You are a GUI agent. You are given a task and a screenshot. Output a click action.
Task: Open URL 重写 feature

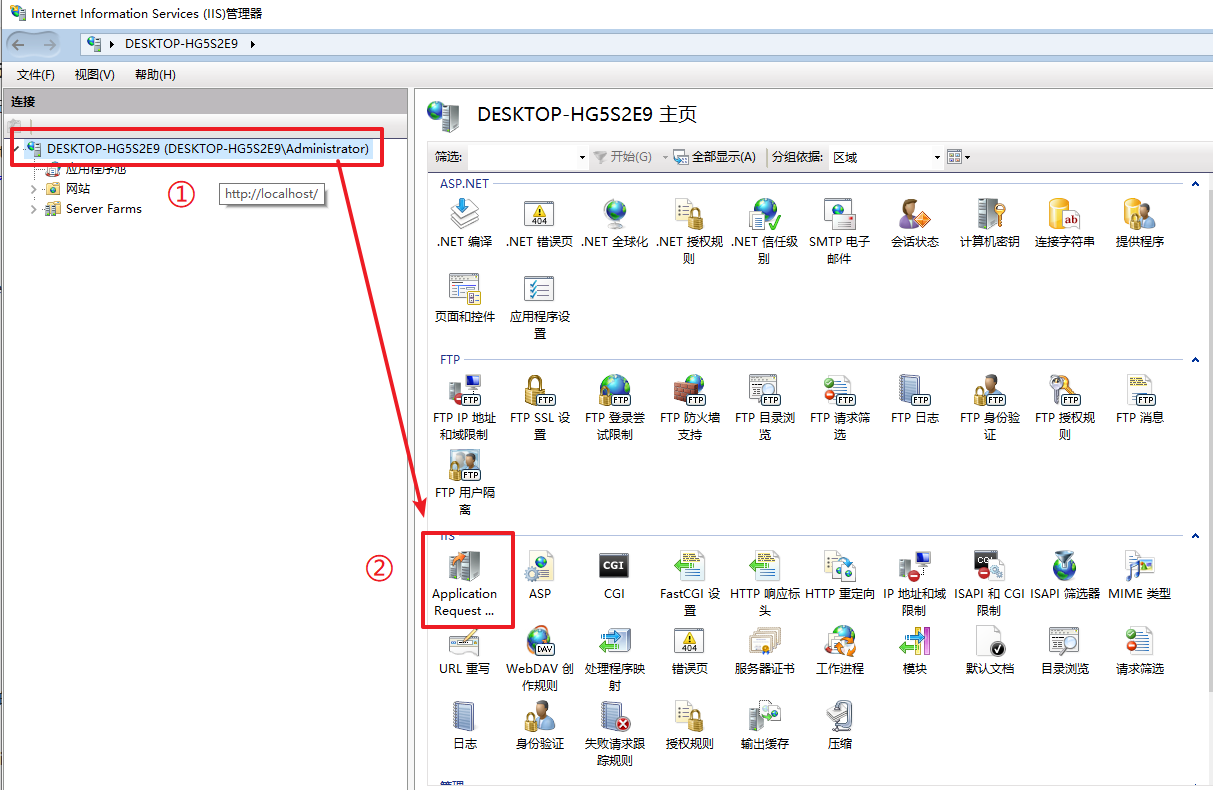[x=465, y=650]
